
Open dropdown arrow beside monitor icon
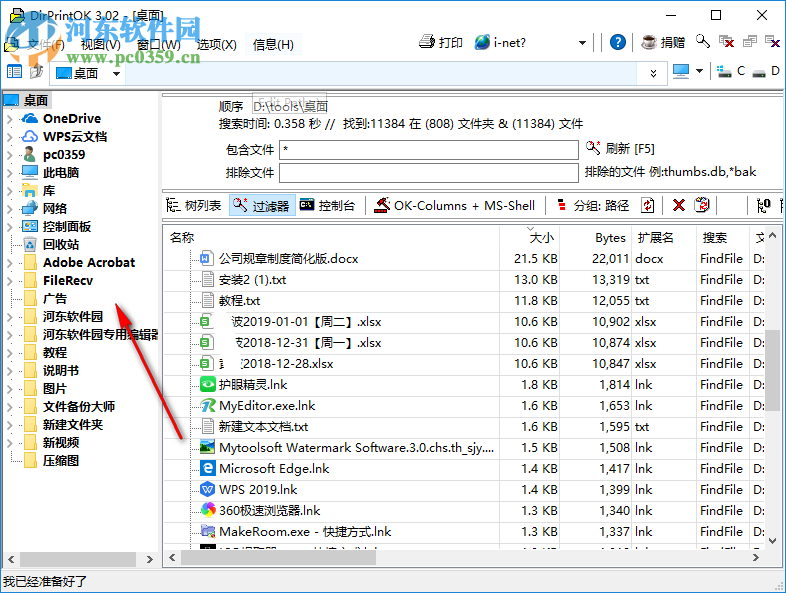[699, 71]
